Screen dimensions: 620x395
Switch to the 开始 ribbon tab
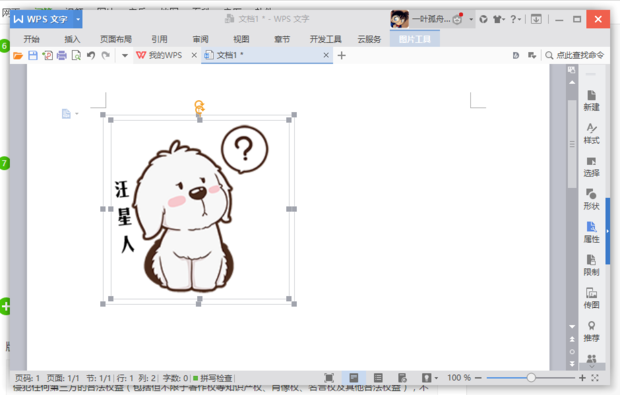31,39
